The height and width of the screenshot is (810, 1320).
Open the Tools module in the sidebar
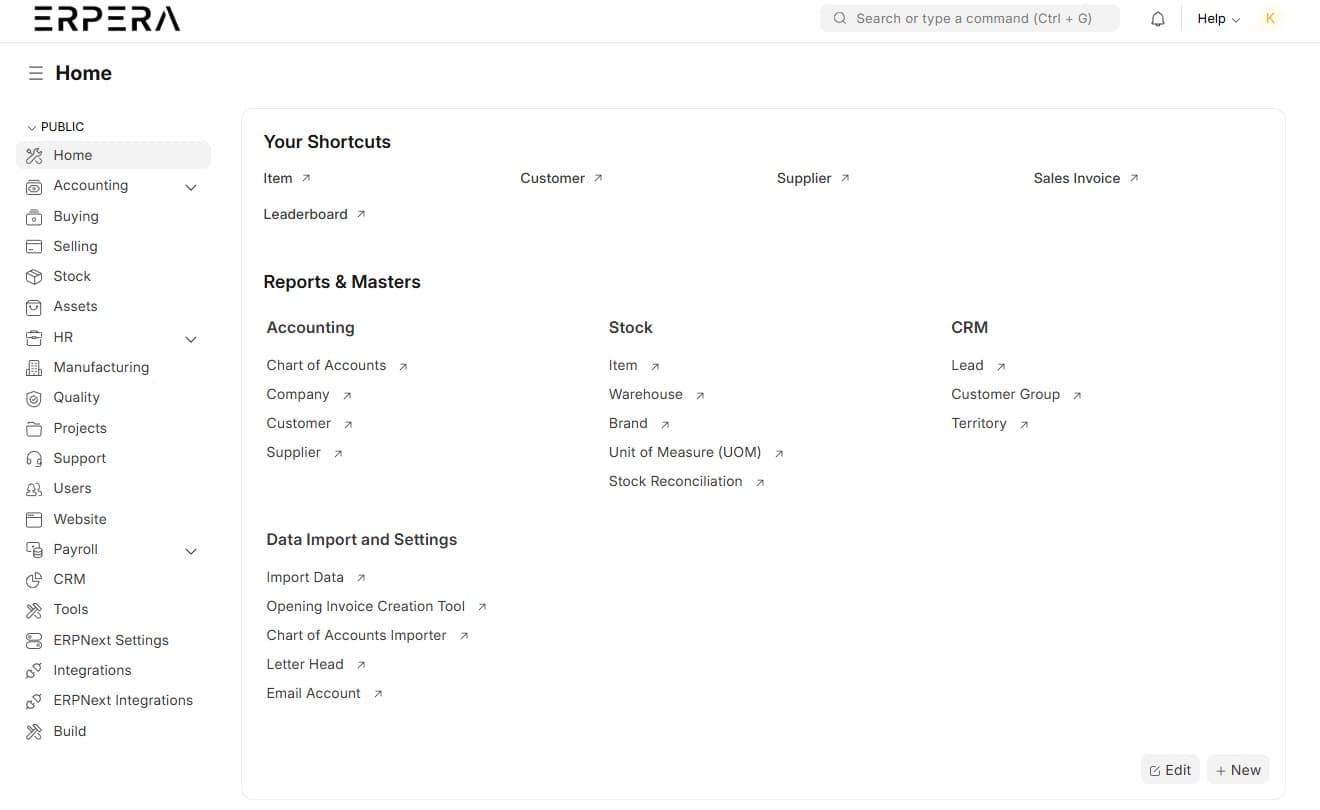70,609
